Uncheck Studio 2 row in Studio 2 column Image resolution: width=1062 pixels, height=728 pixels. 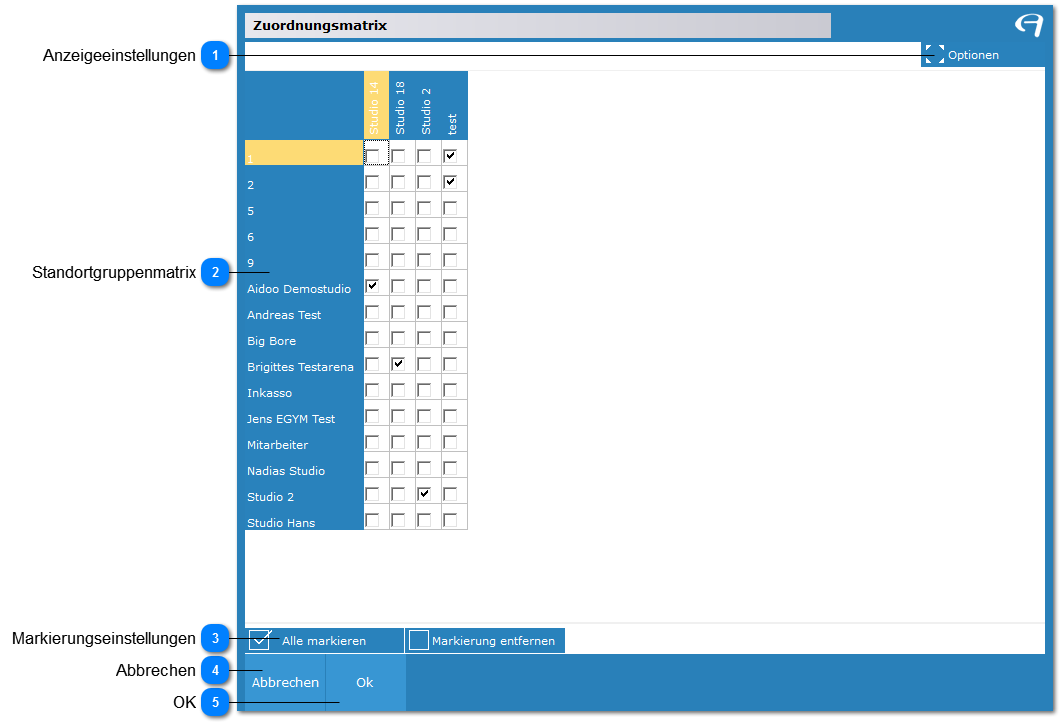coord(424,494)
